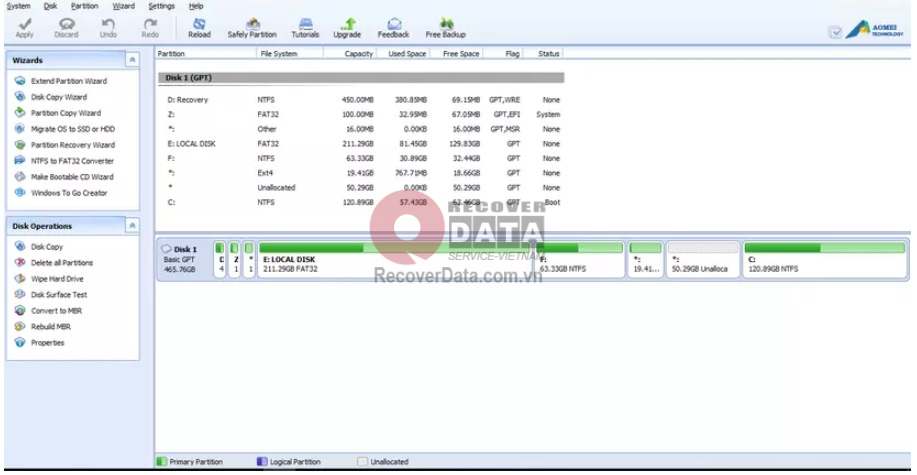Open the Disk menu
This screenshot has height=475, width=917.
pos(50,6)
